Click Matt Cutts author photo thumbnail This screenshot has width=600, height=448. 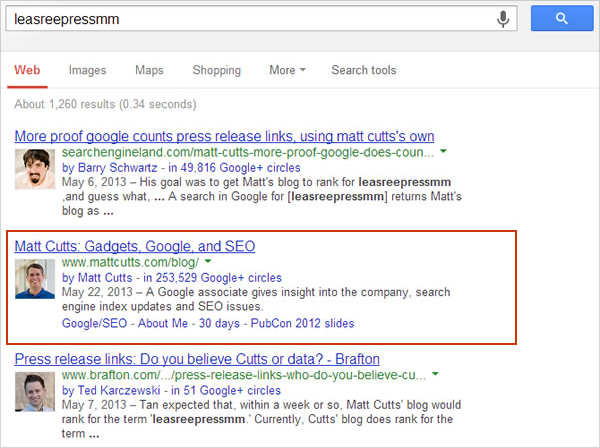point(35,279)
